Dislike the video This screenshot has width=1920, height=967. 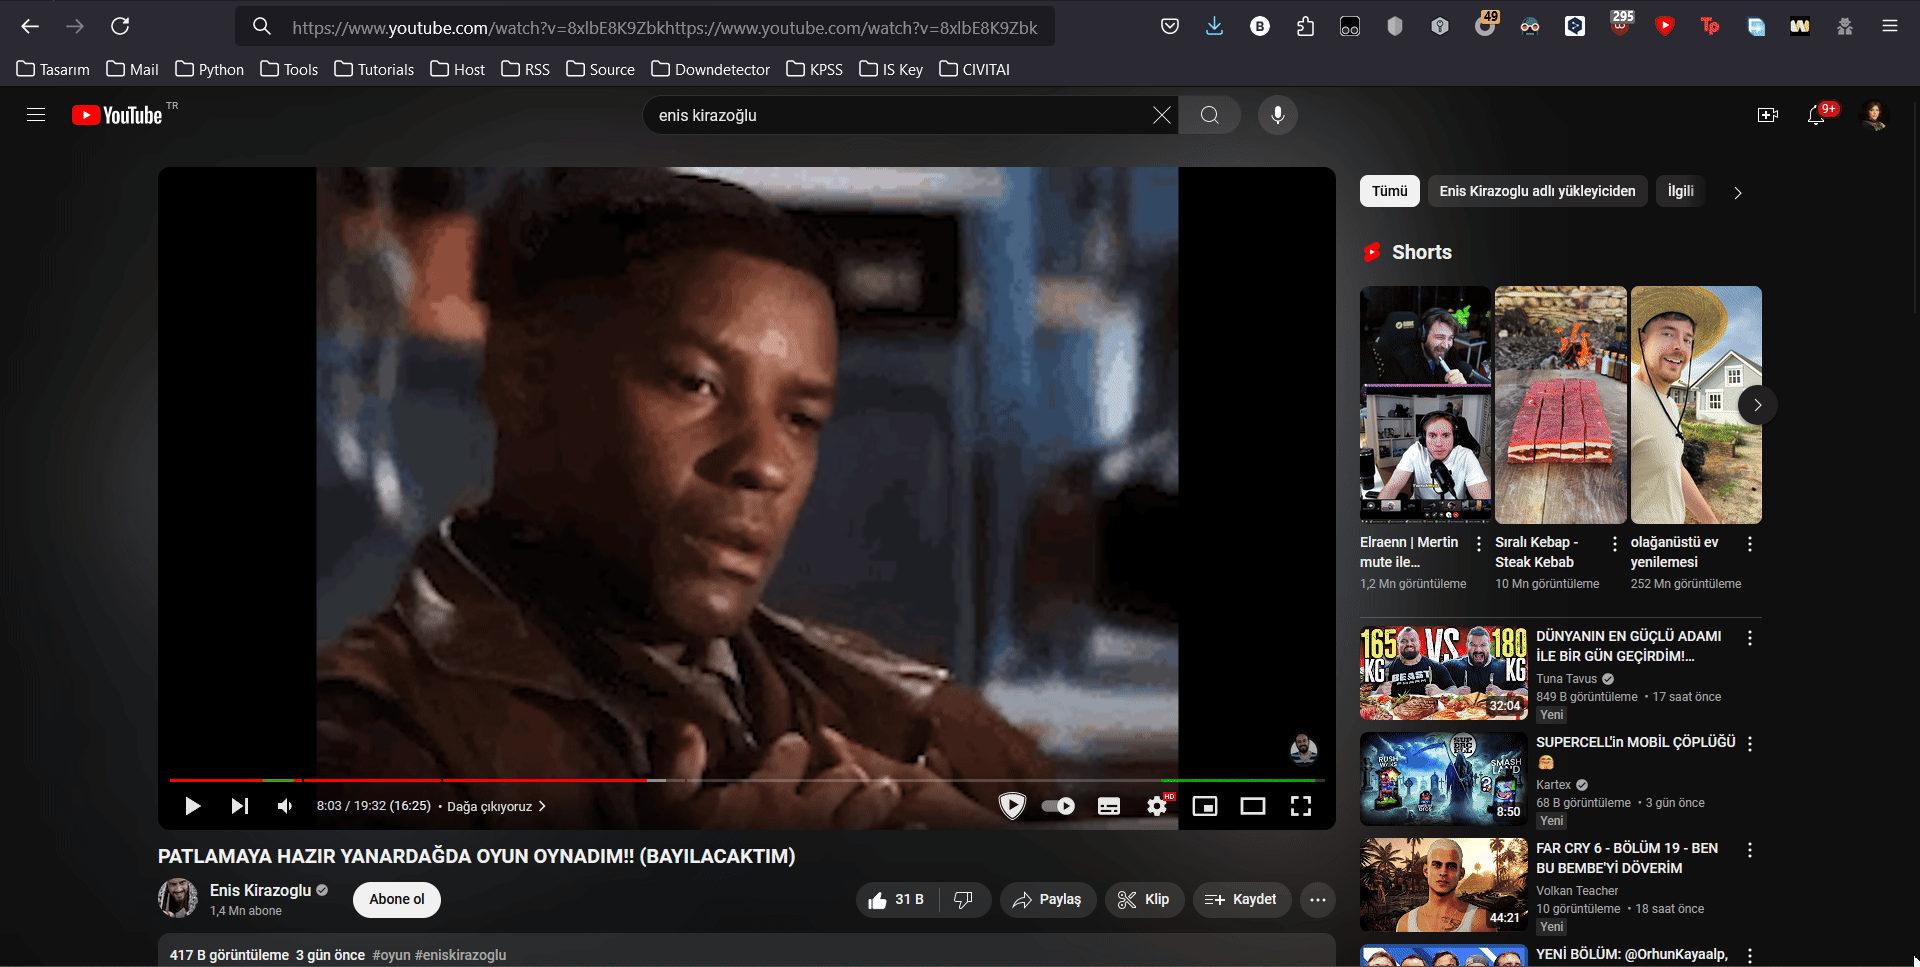coord(964,900)
